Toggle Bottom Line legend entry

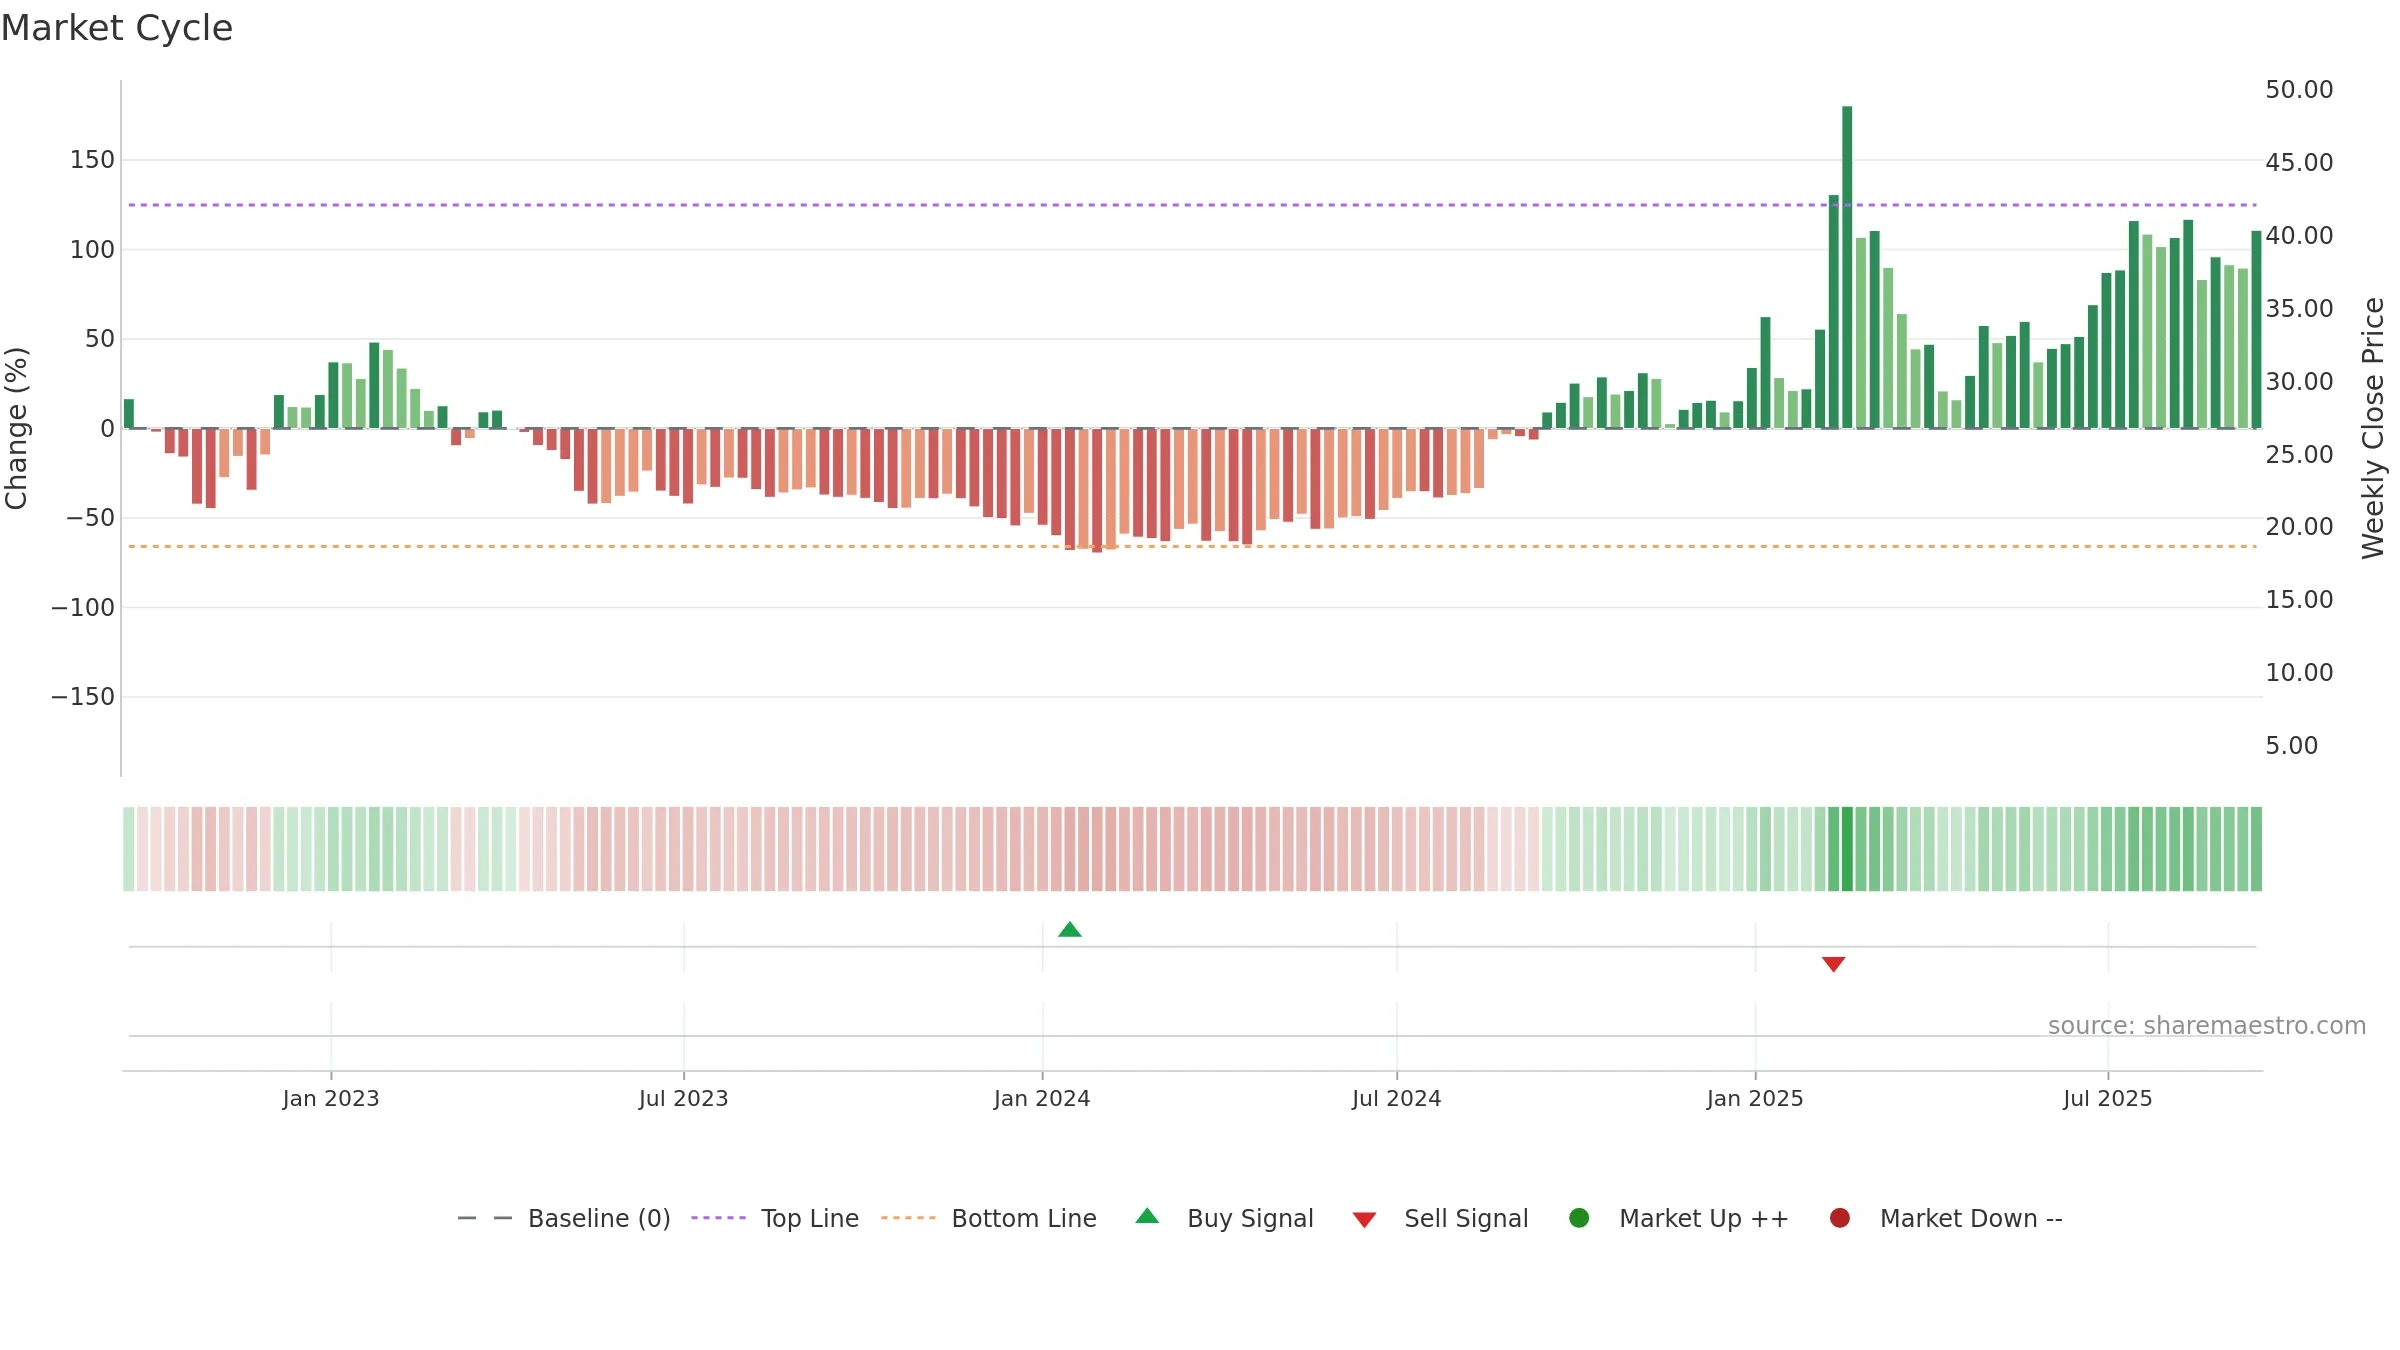point(989,1218)
